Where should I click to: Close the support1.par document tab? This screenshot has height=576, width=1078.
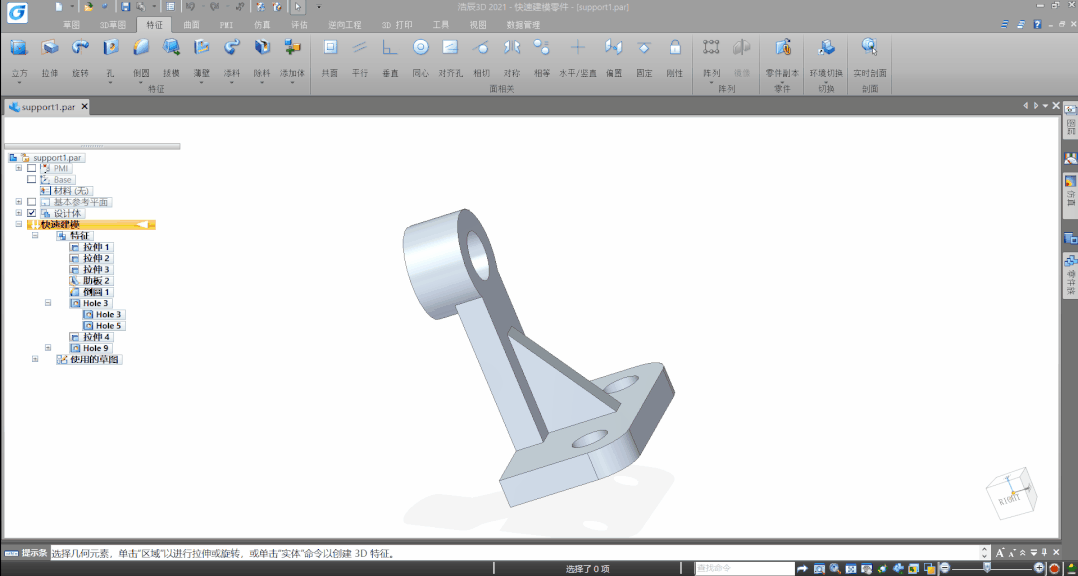[x=85, y=107]
